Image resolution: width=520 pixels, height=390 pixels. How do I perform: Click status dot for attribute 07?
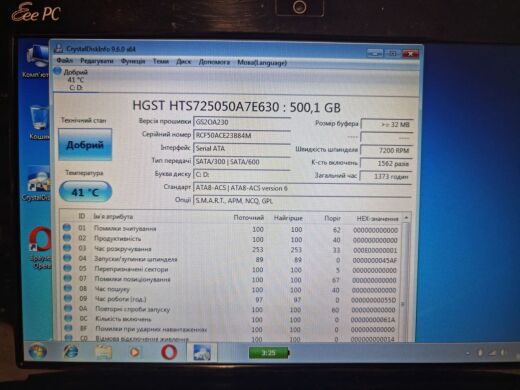68,278
